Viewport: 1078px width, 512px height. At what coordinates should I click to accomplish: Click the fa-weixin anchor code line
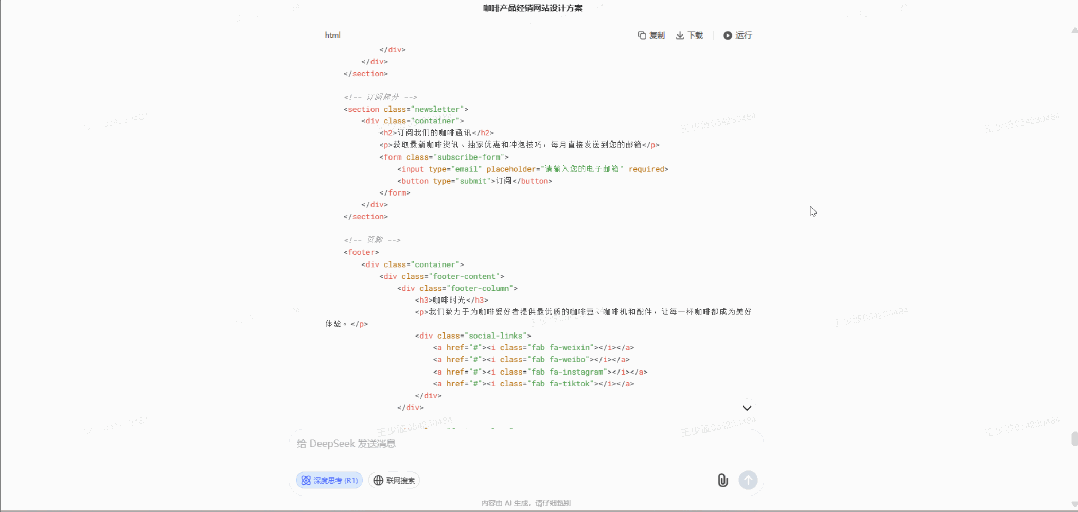click(533, 347)
